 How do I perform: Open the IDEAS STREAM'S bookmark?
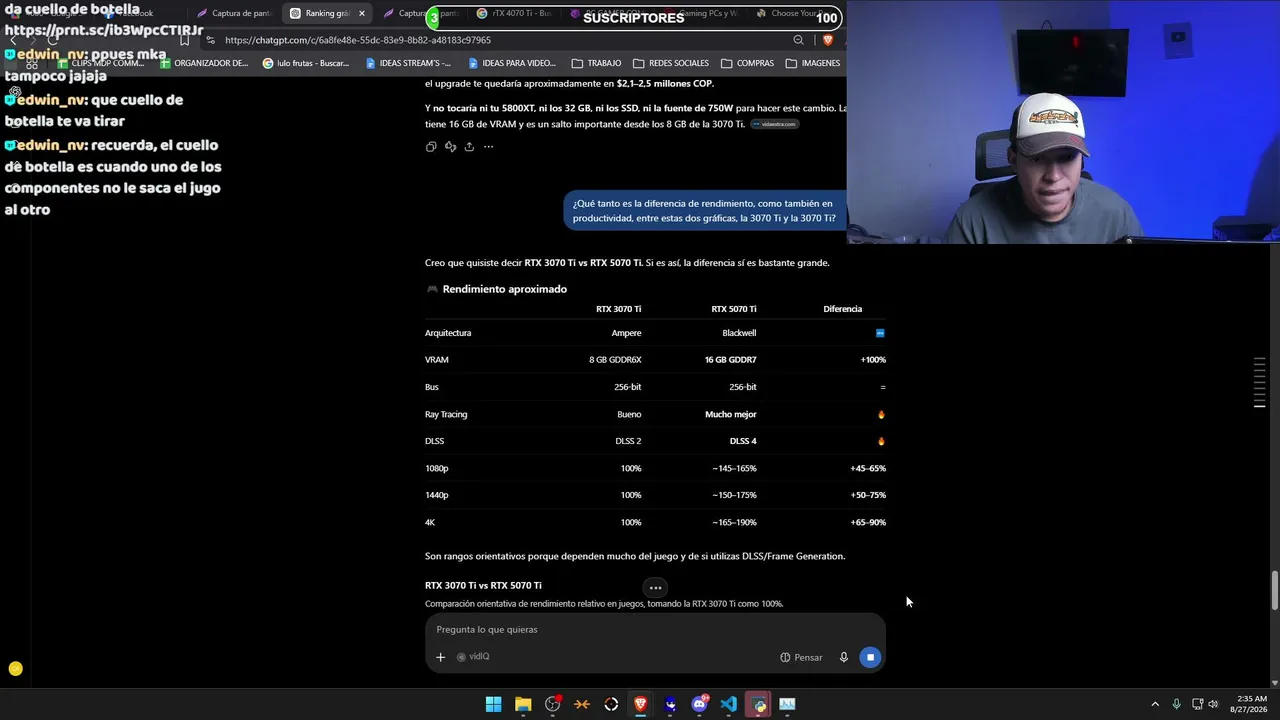408,63
